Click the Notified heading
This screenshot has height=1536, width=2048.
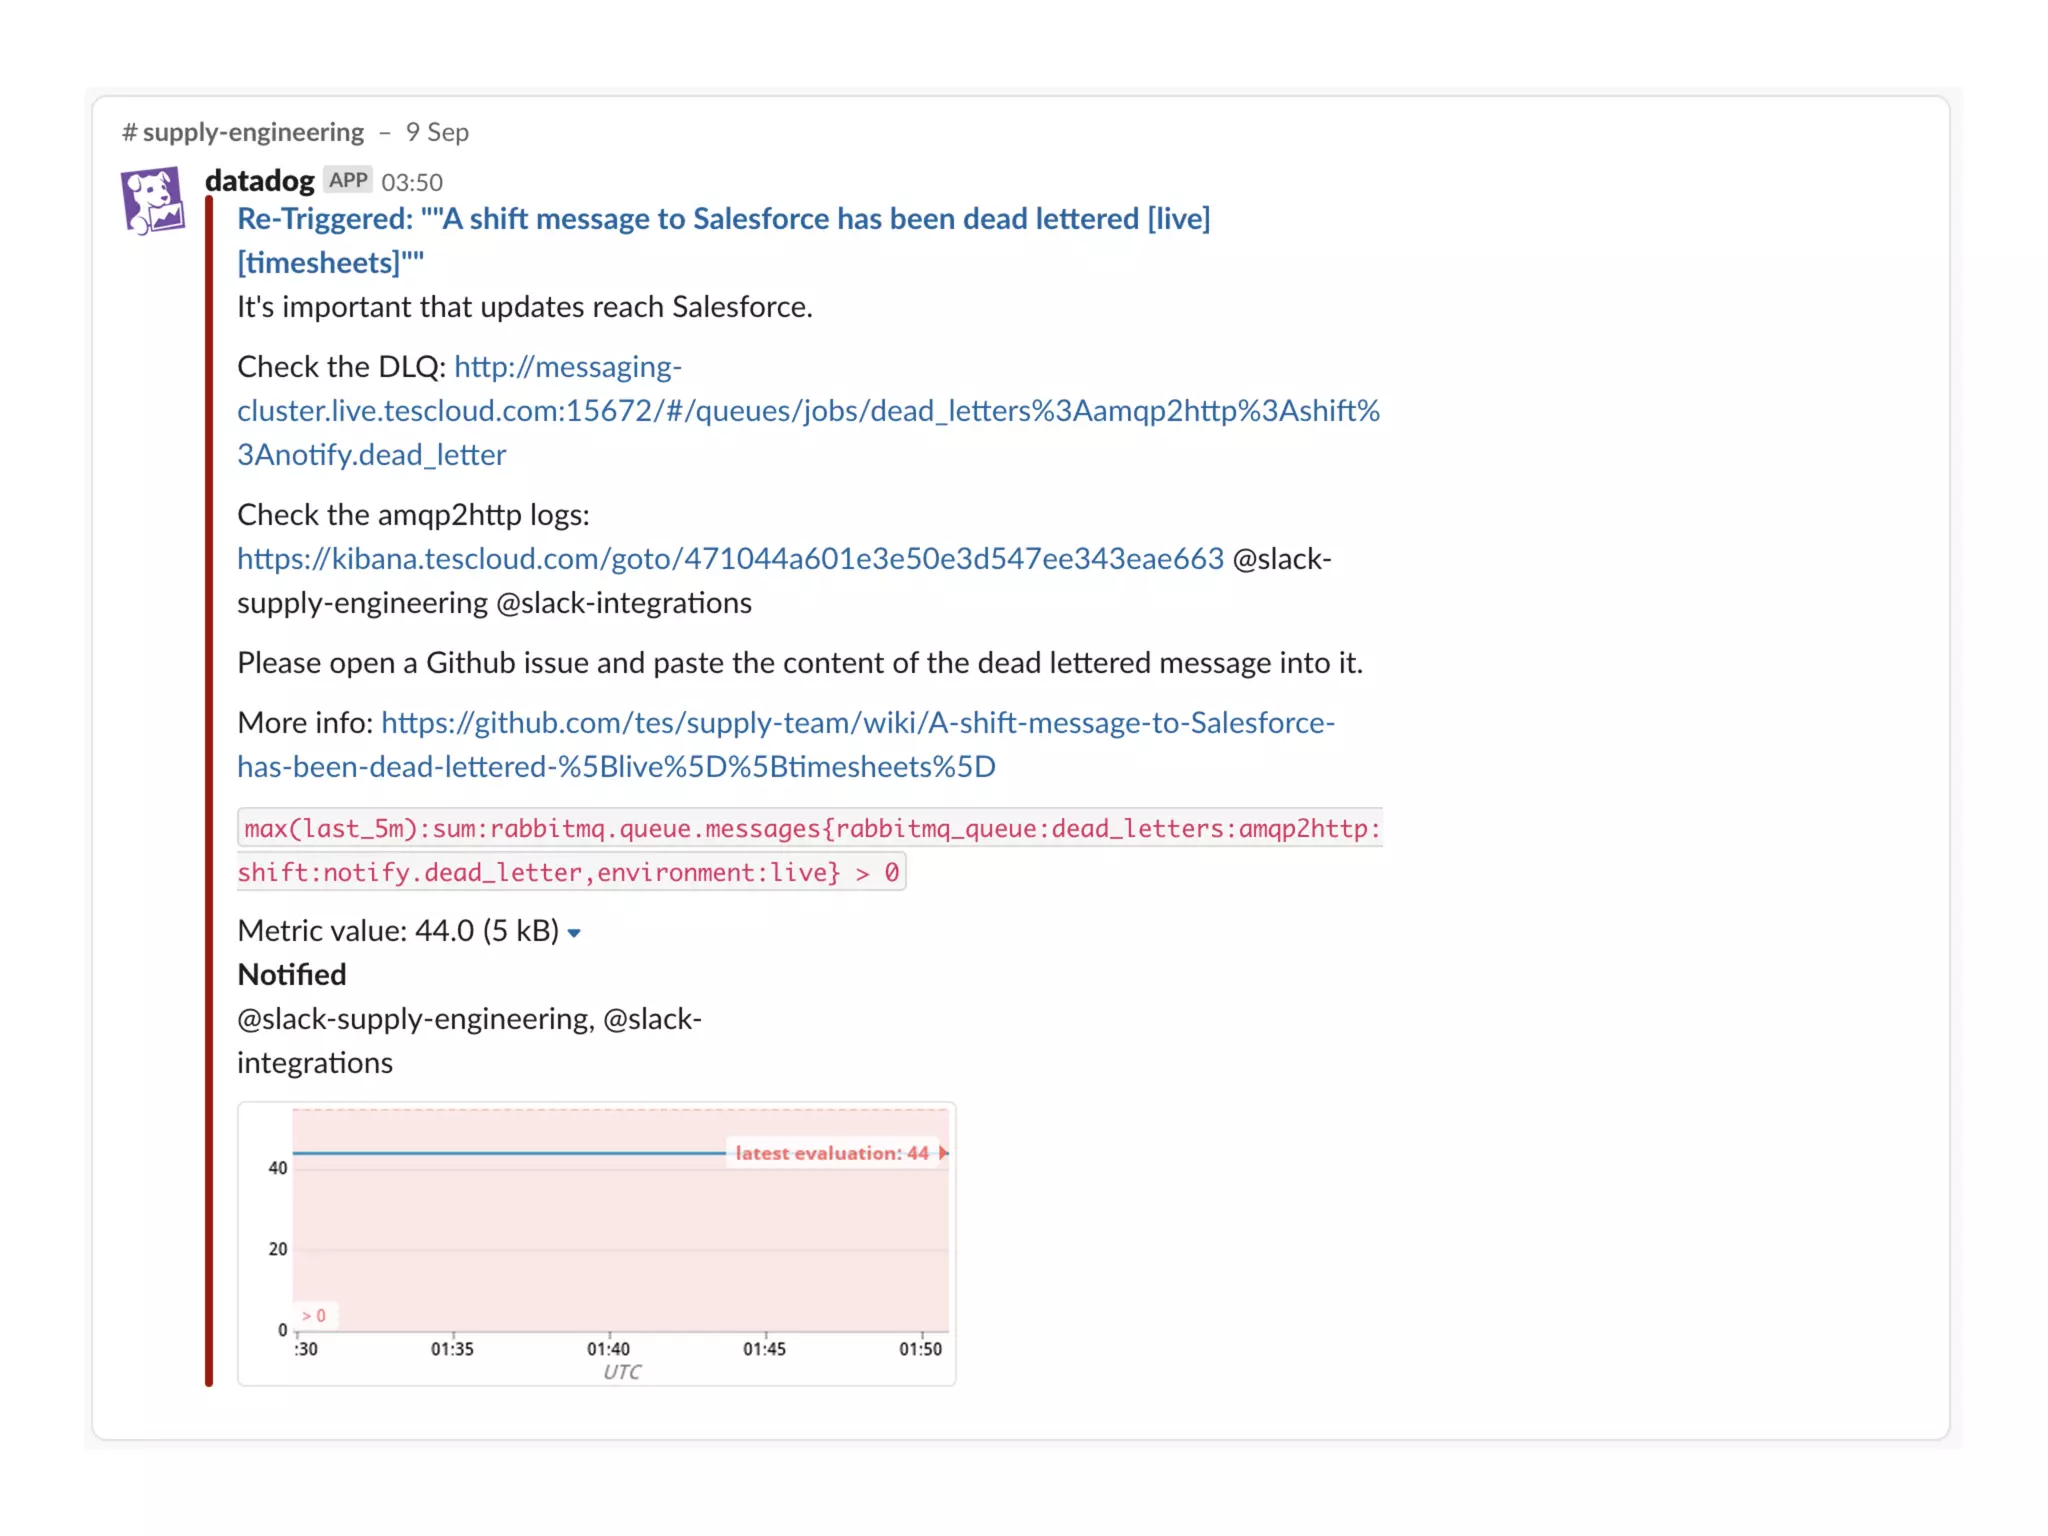coord(291,975)
